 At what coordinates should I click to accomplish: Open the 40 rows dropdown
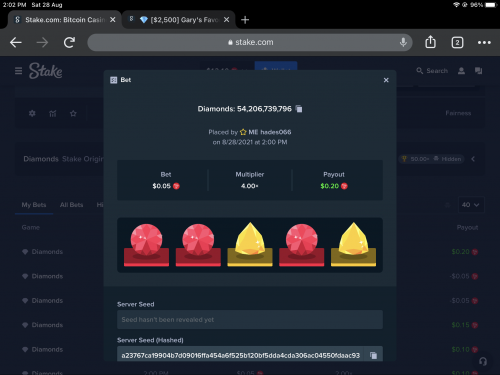pyautogui.click(x=471, y=205)
